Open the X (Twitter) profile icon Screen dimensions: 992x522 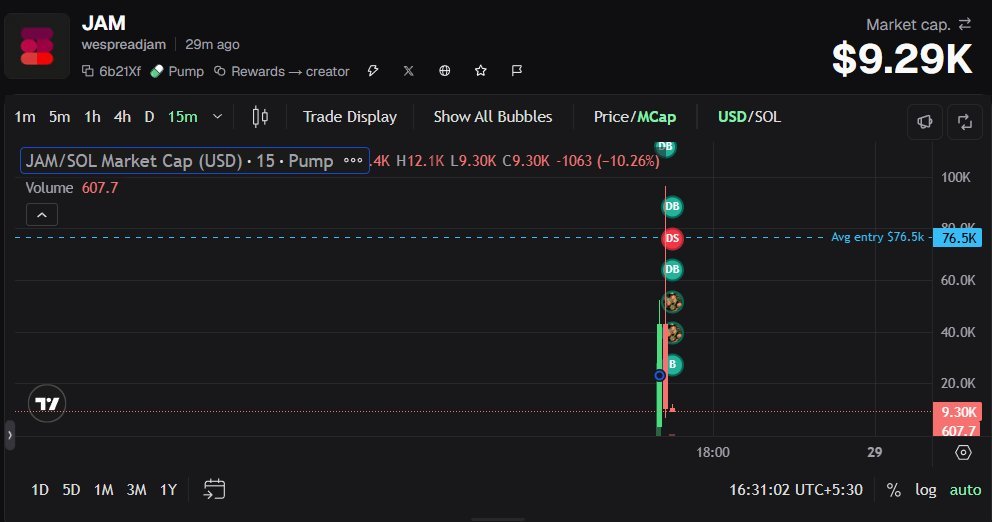(409, 71)
